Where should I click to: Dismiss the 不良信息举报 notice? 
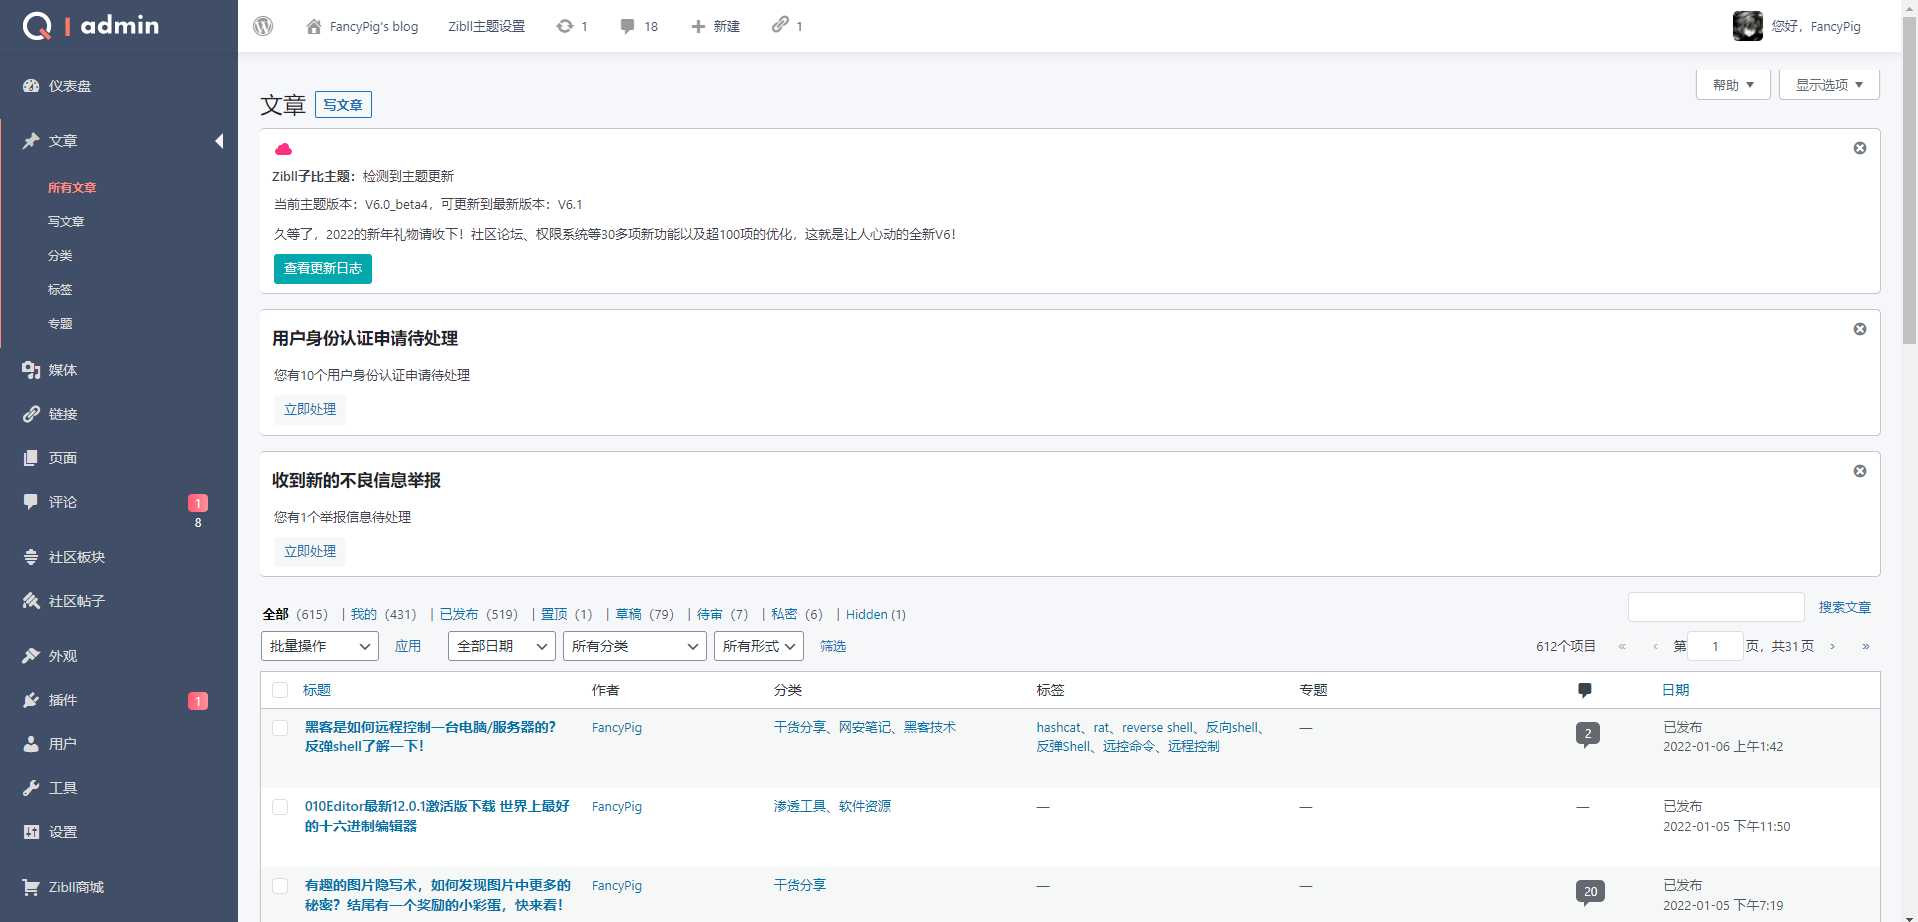pos(1860,471)
